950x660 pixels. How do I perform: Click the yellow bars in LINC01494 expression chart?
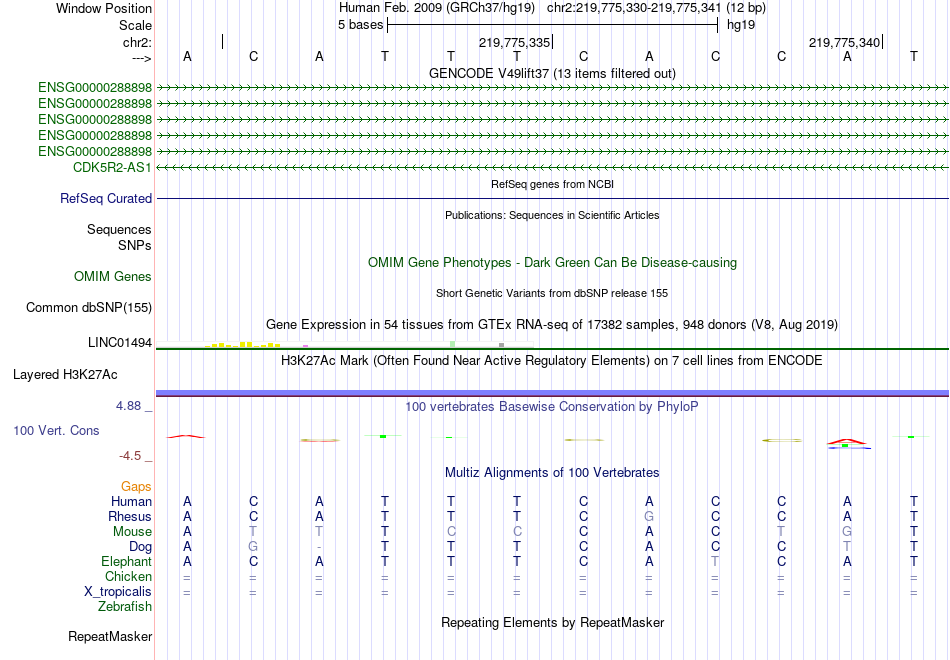(242, 344)
